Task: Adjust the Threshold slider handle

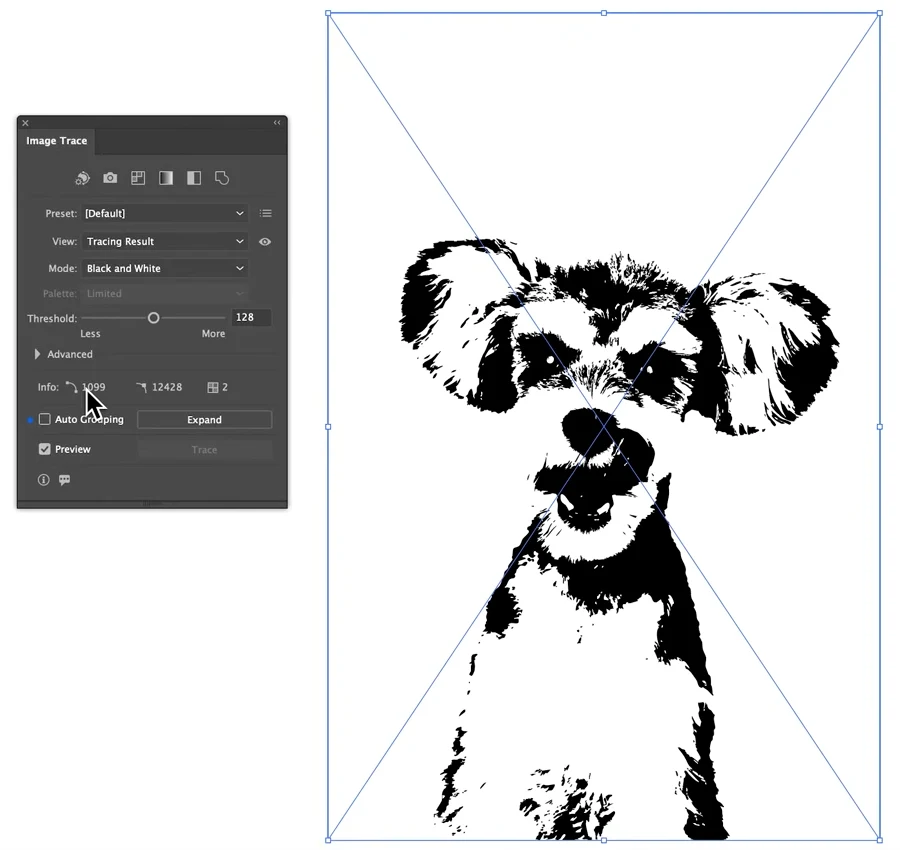Action: 153,318
